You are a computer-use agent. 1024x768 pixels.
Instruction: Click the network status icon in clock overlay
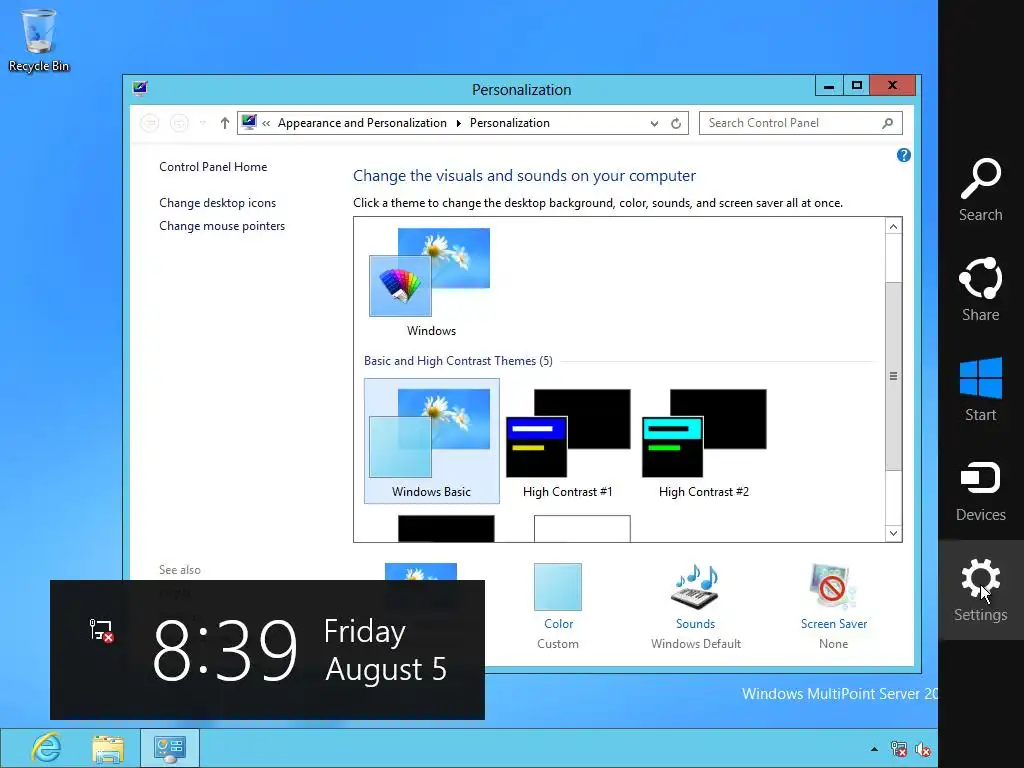click(x=101, y=630)
